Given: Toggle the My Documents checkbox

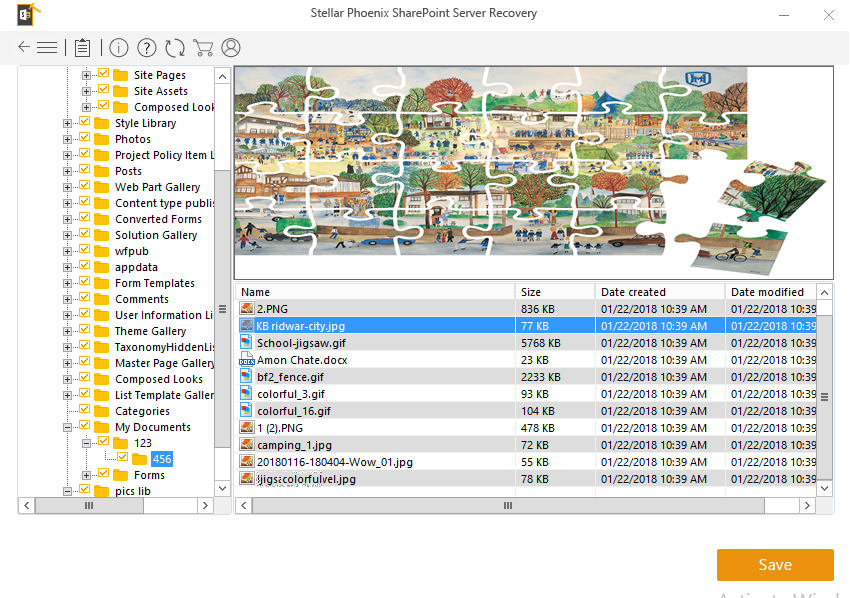Looking at the screenshot, I should point(85,425).
